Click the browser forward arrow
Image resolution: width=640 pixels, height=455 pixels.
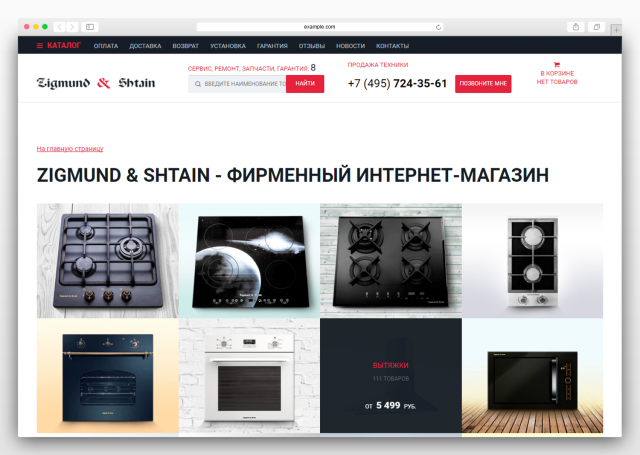[x=72, y=27]
